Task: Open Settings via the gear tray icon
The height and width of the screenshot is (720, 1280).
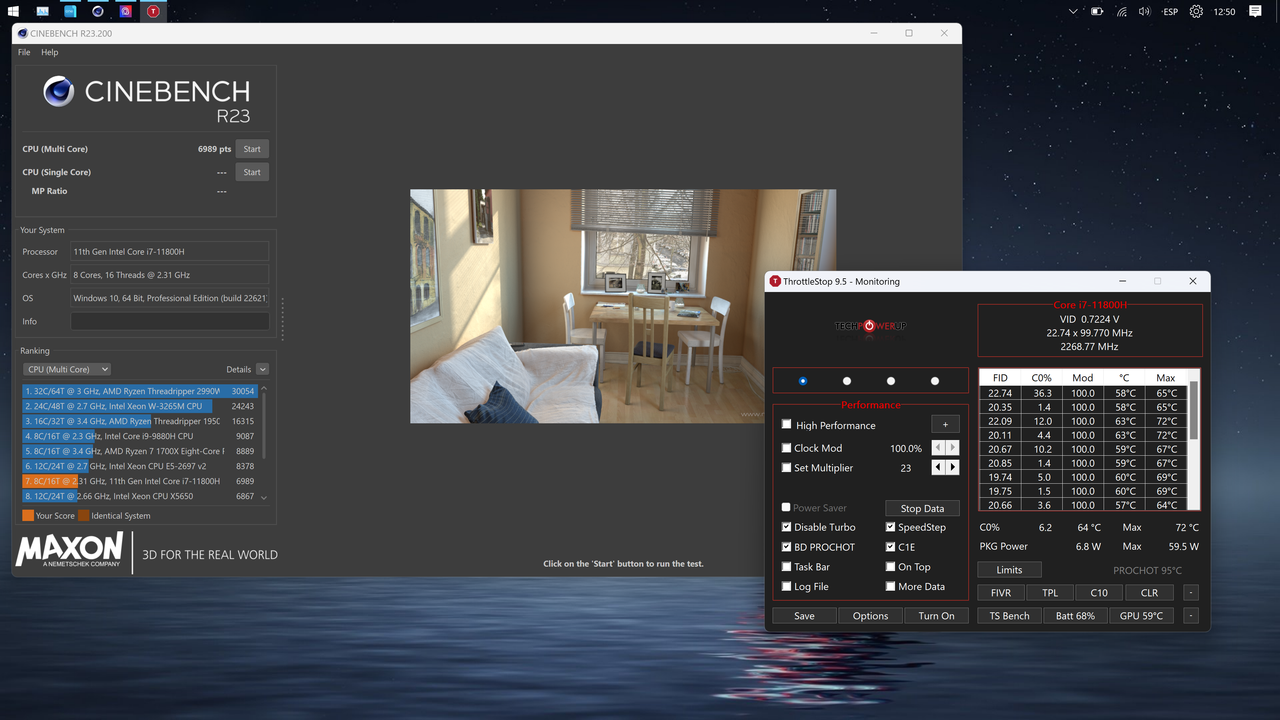Action: [x=1196, y=11]
